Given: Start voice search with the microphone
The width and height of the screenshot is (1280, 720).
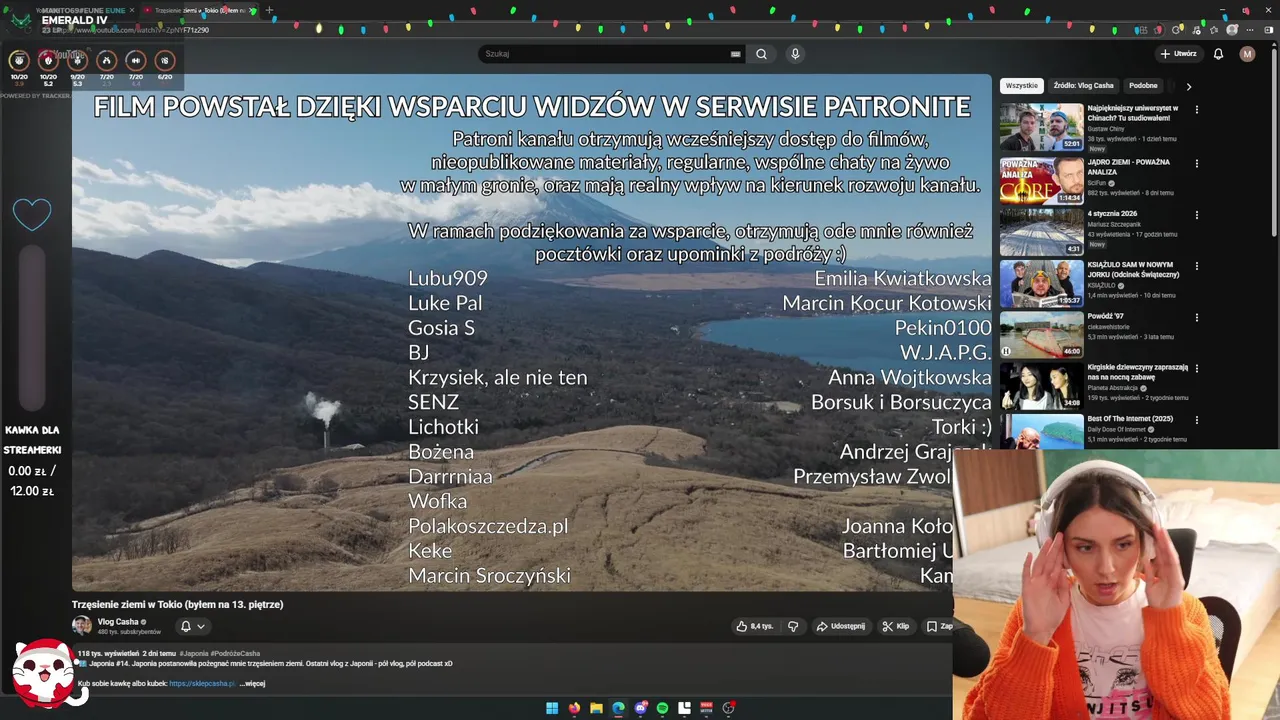Looking at the screenshot, I should coord(795,54).
